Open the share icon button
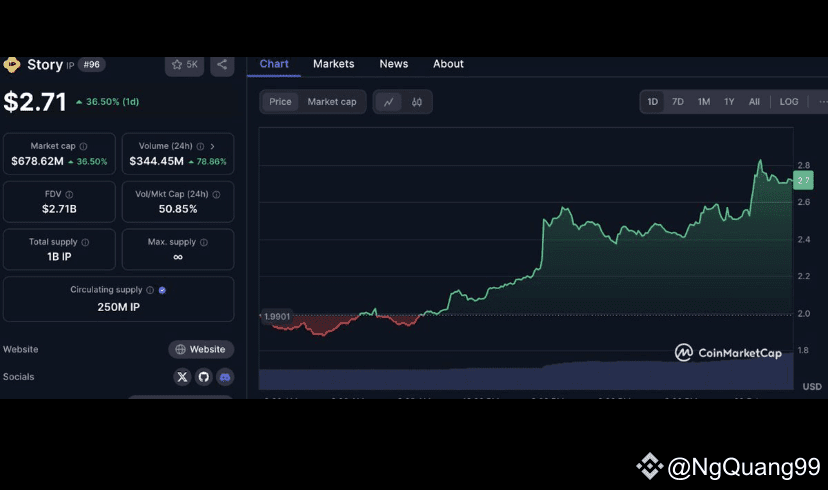828x490 pixels. 222,65
